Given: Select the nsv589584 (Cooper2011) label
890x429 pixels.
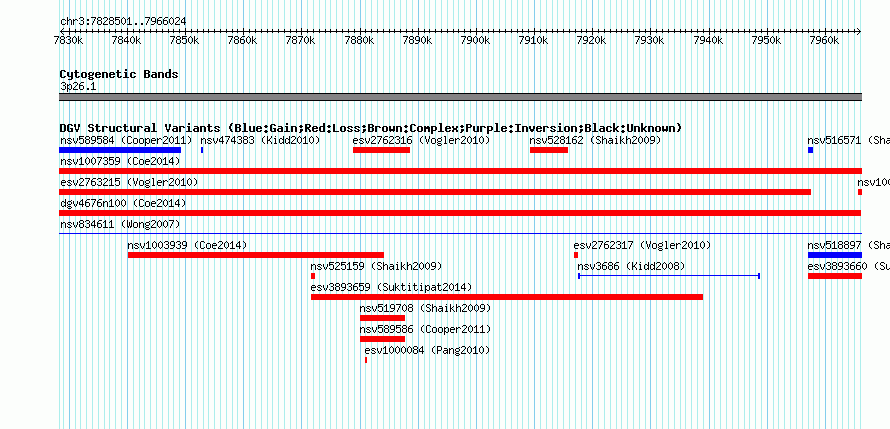Looking at the screenshot, I should [126, 140].
